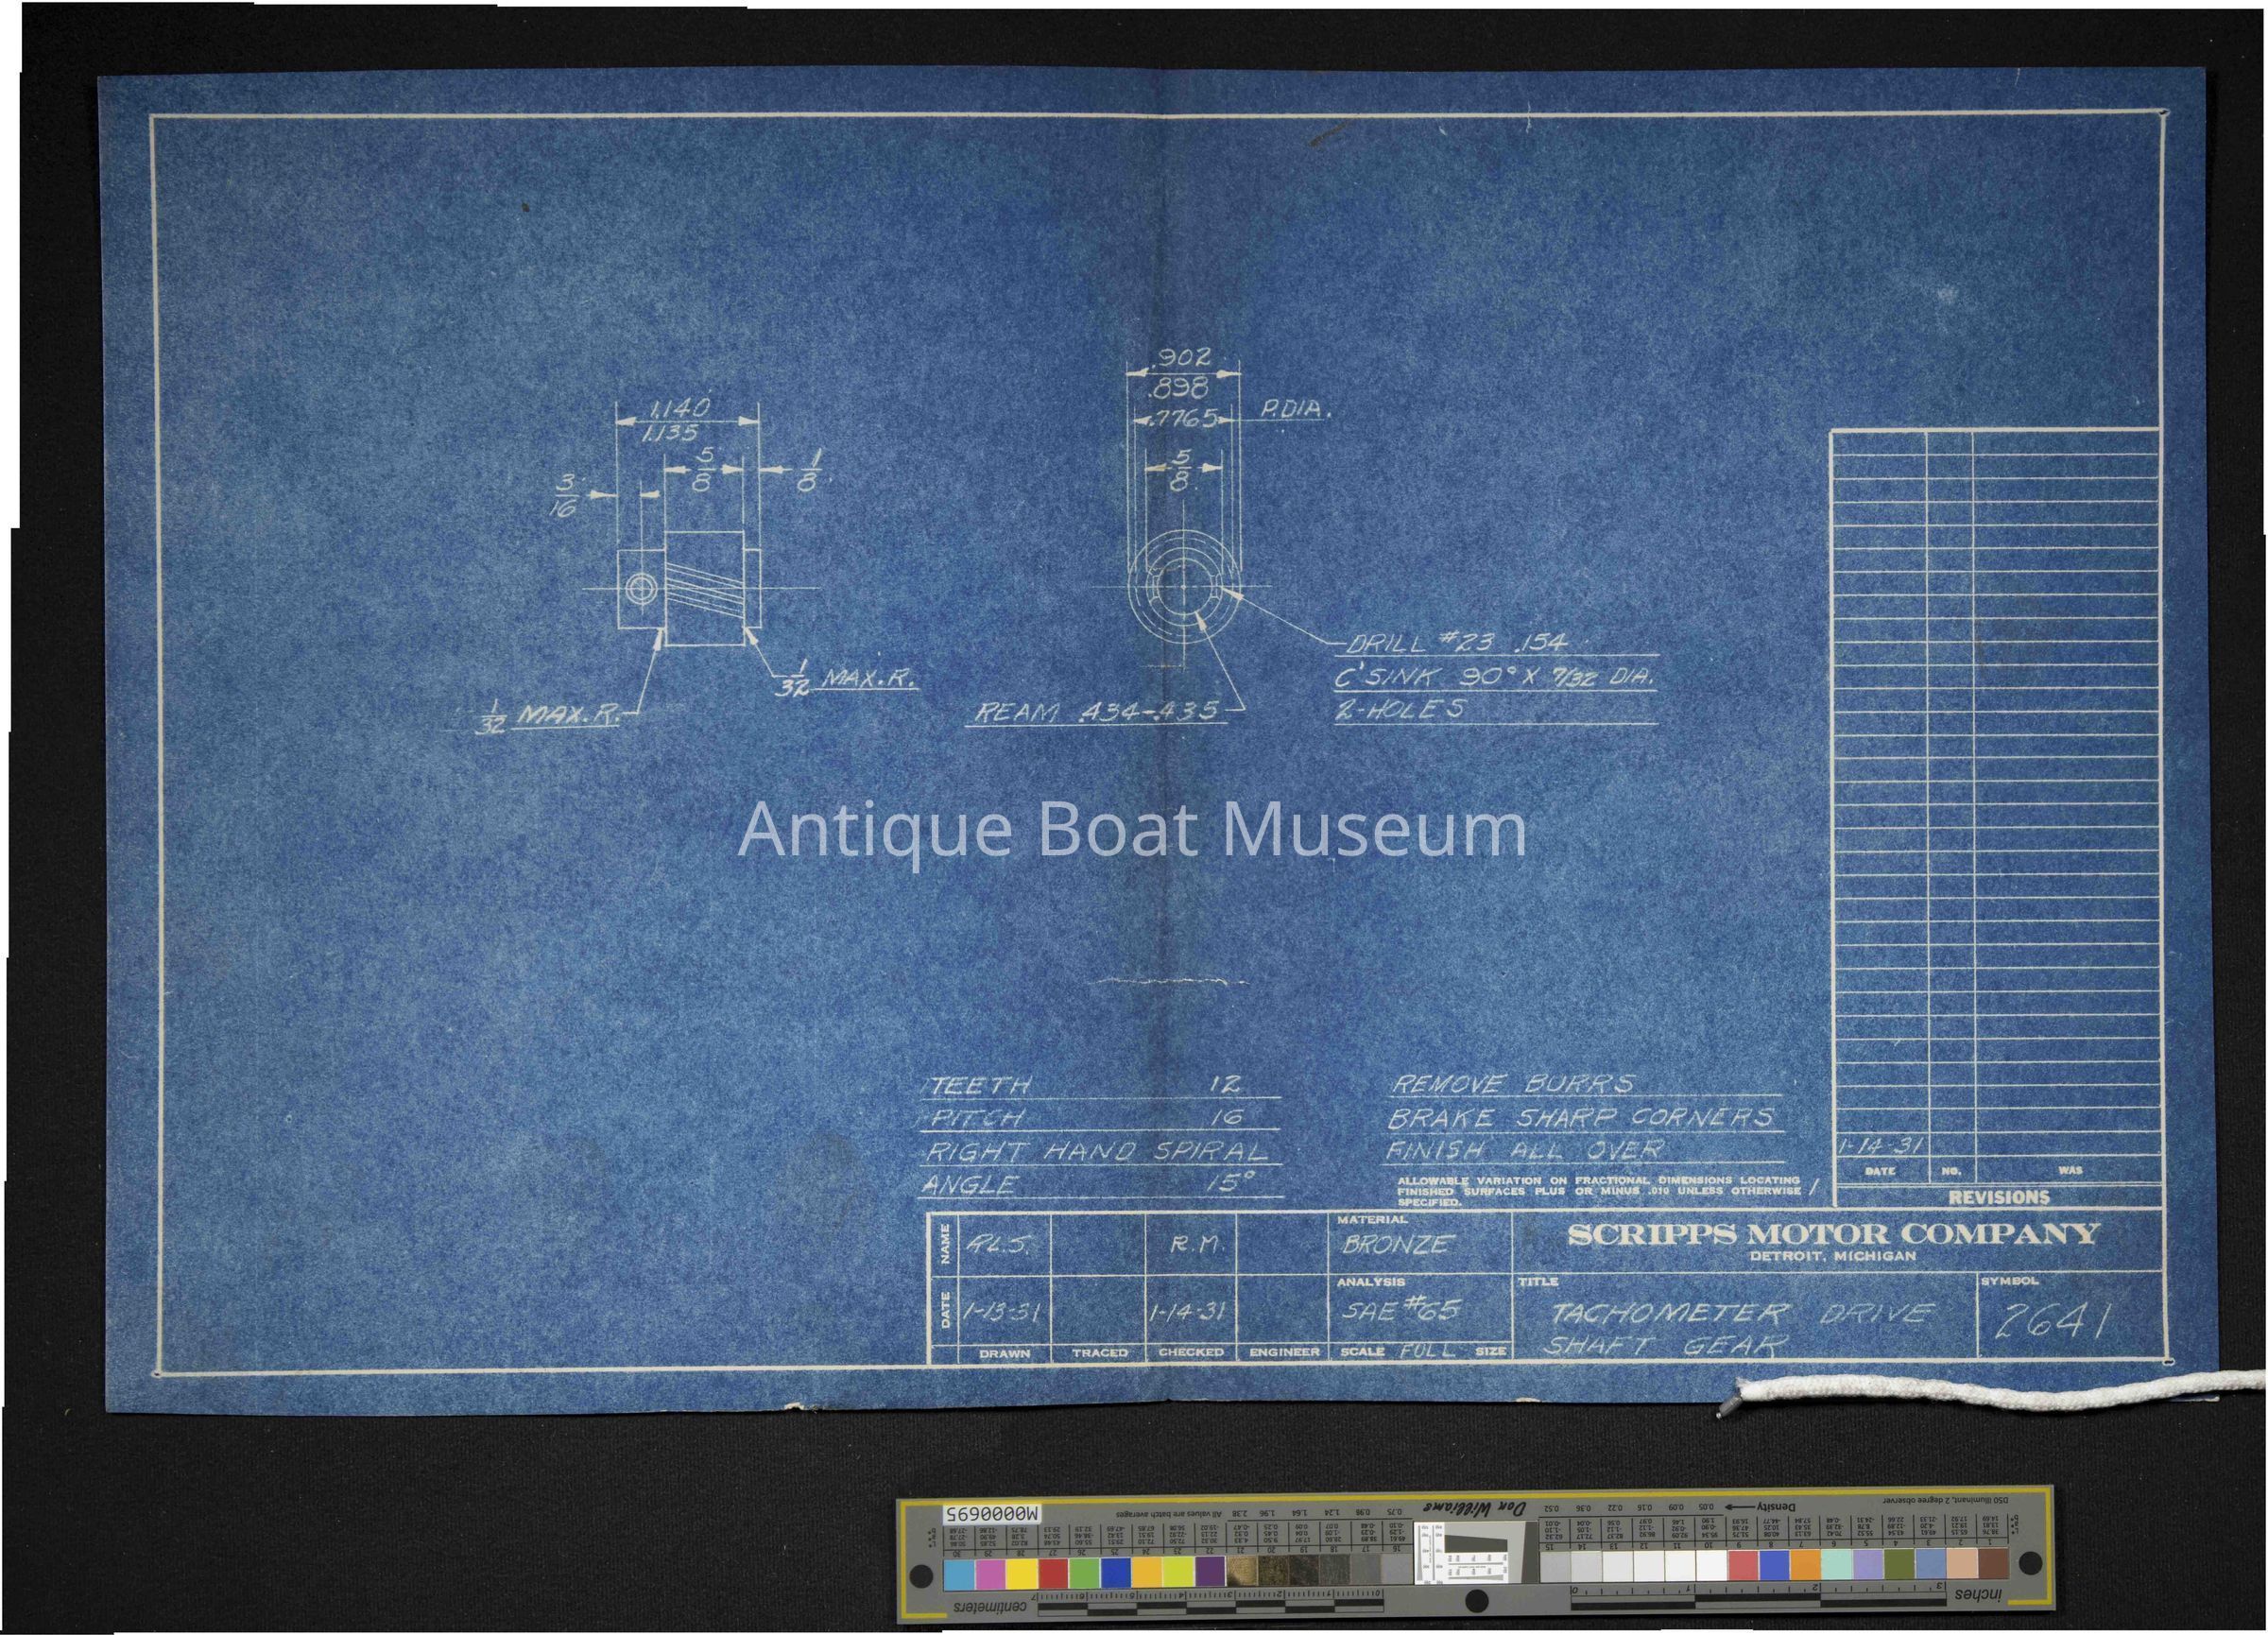
Task: Select the magenta swatch on the calibration ruler
Action: pyautogui.click(x=991, y=1575)
